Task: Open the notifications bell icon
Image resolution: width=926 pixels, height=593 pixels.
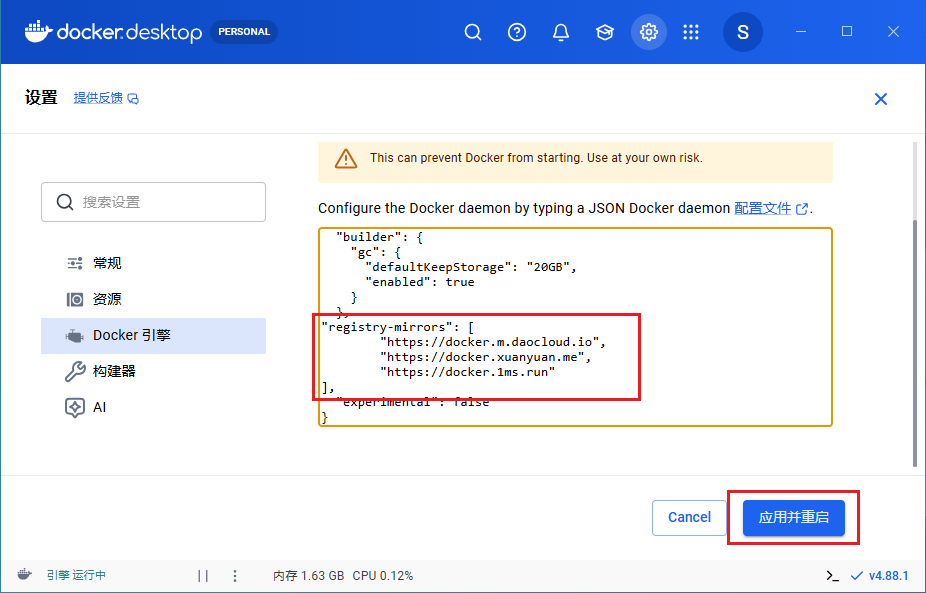Action: (560, 32)
